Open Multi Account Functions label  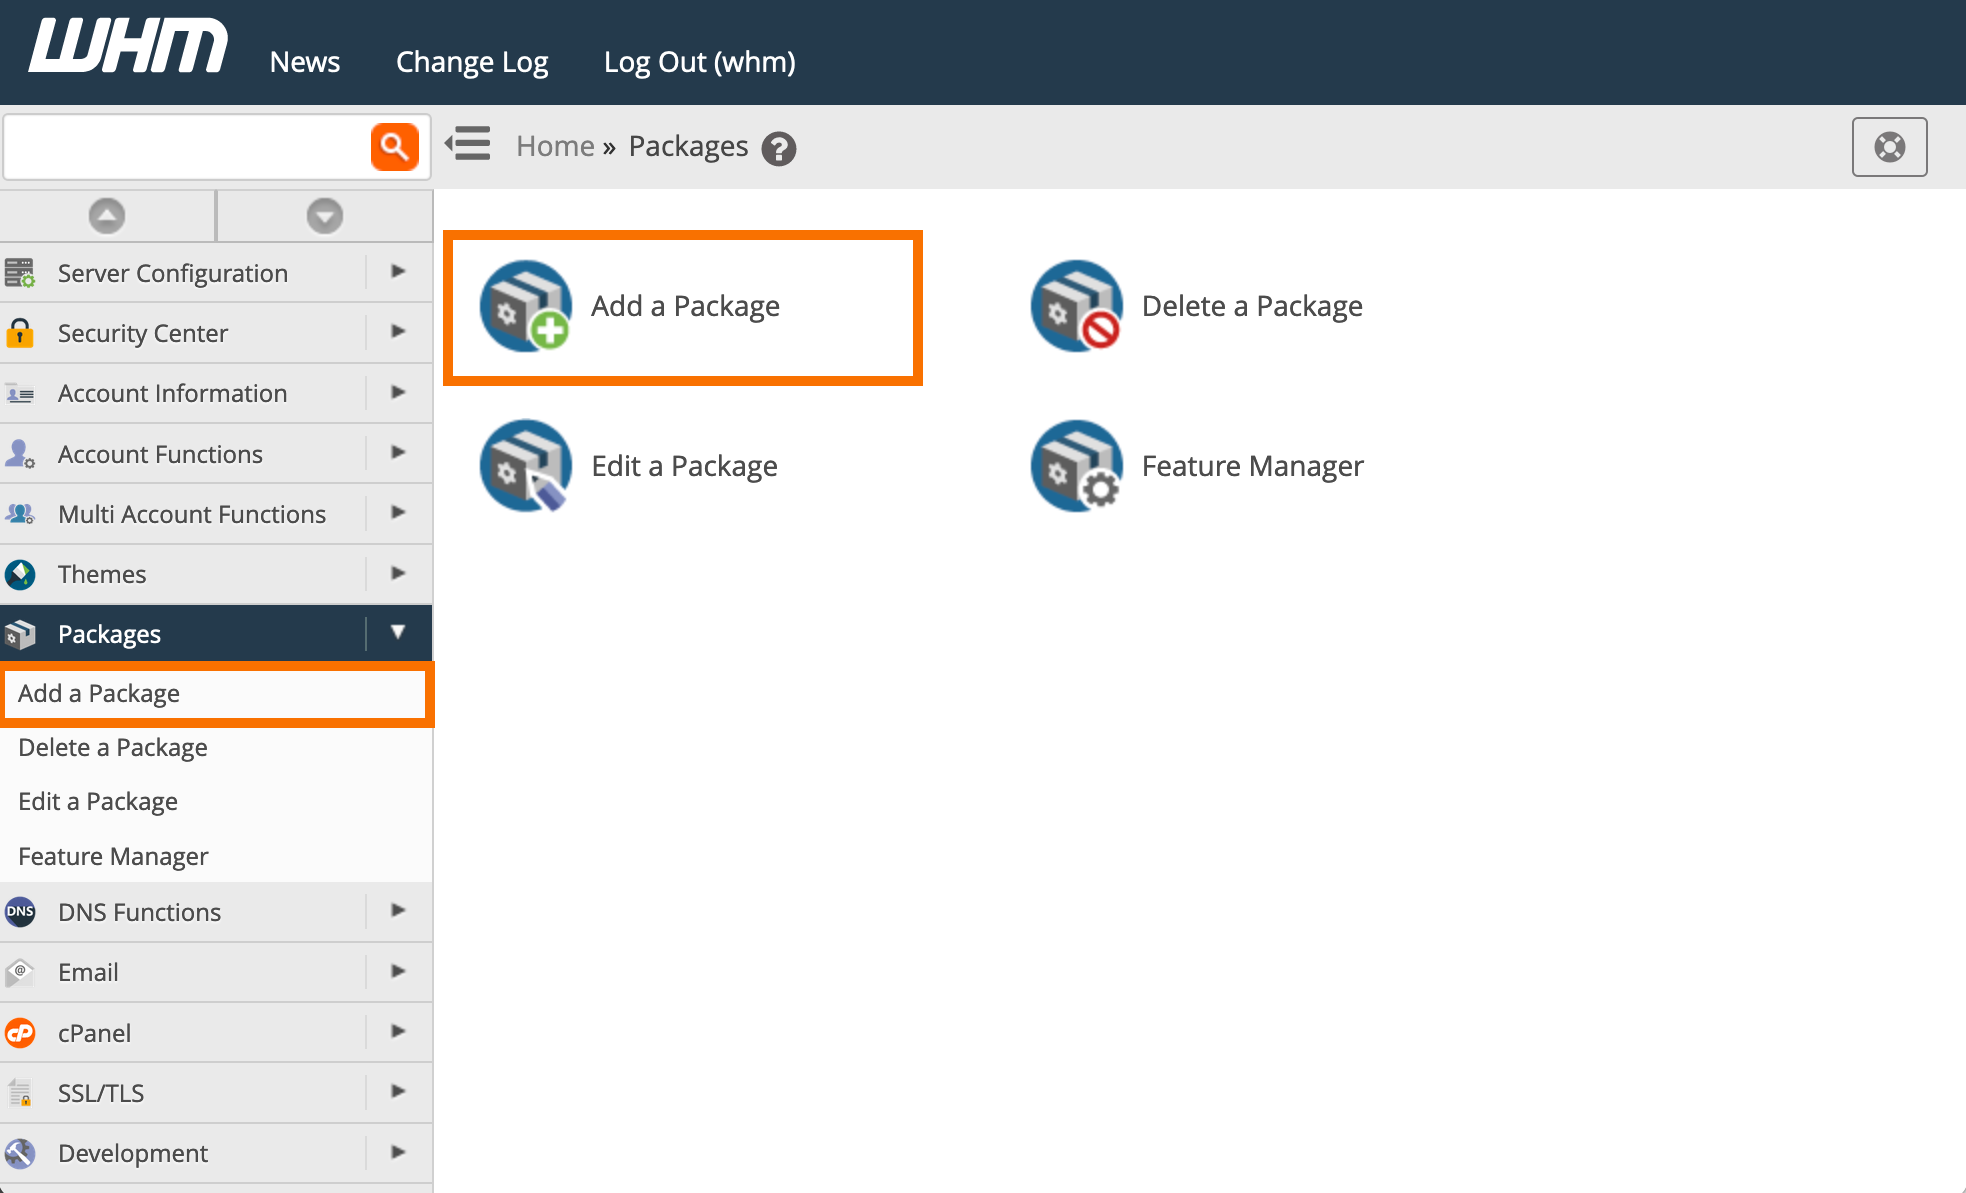tap(192, 514)
